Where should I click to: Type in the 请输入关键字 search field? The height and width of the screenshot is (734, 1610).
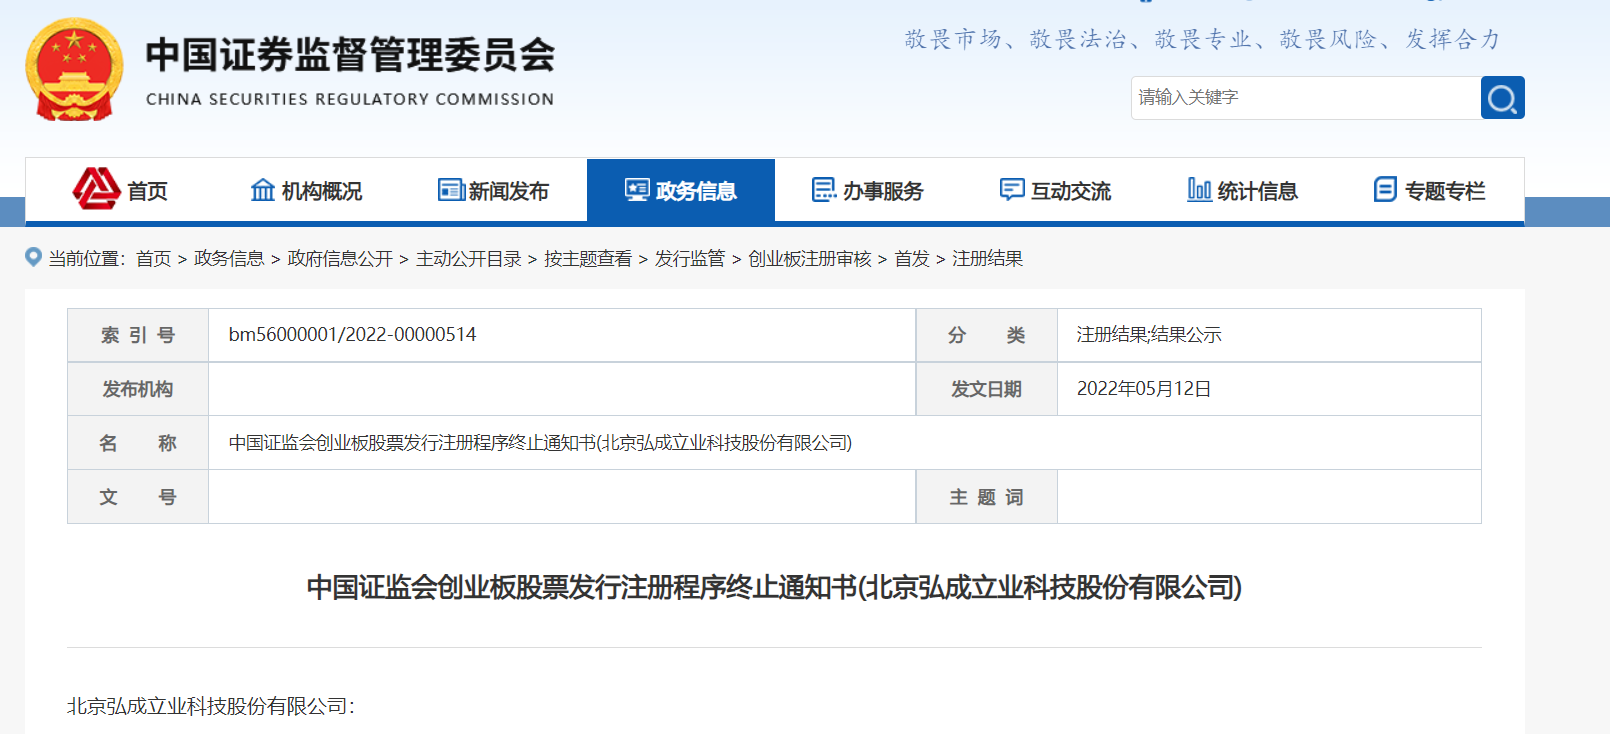click(1305, 98)
